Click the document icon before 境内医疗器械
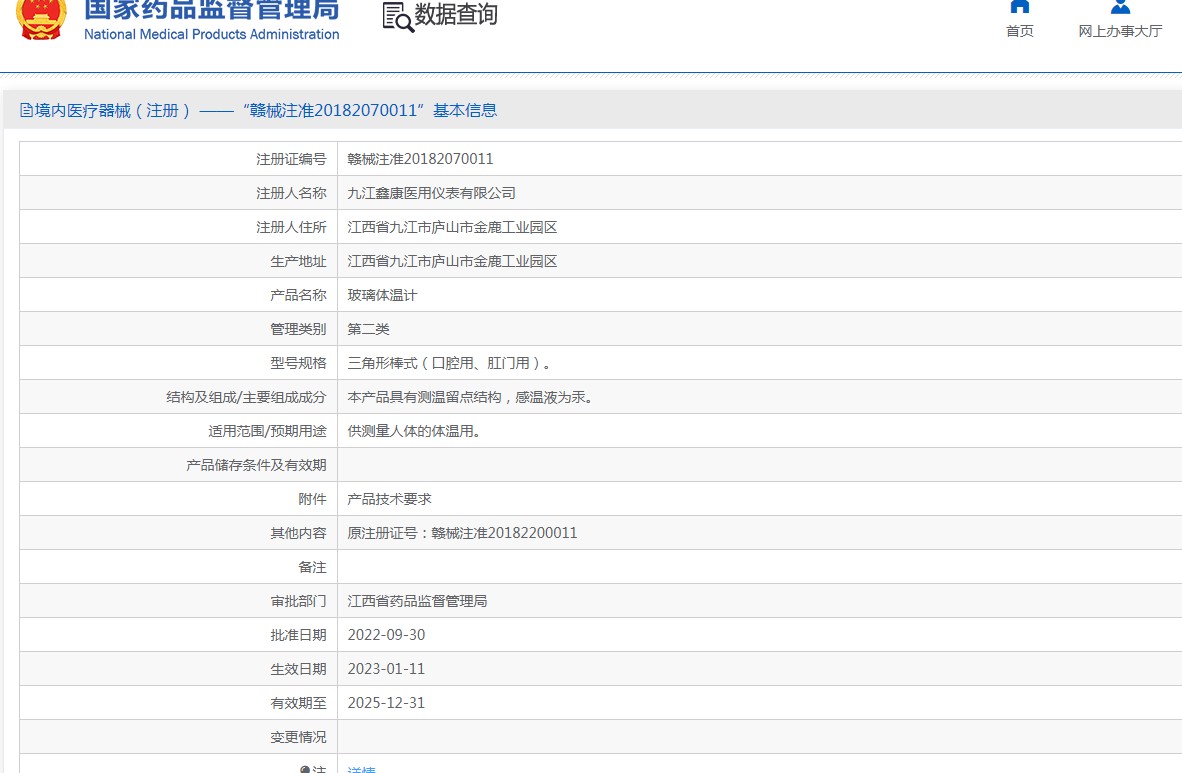Screen dimensions: 1182x773 (27, 111)
